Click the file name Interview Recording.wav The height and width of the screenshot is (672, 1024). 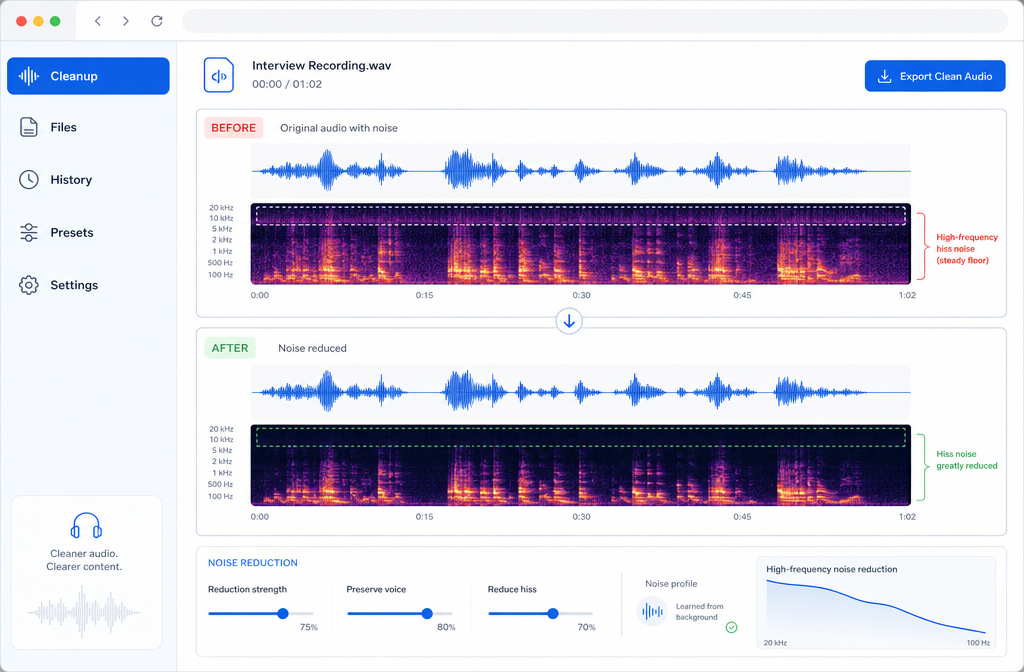(x=321, y=65)
